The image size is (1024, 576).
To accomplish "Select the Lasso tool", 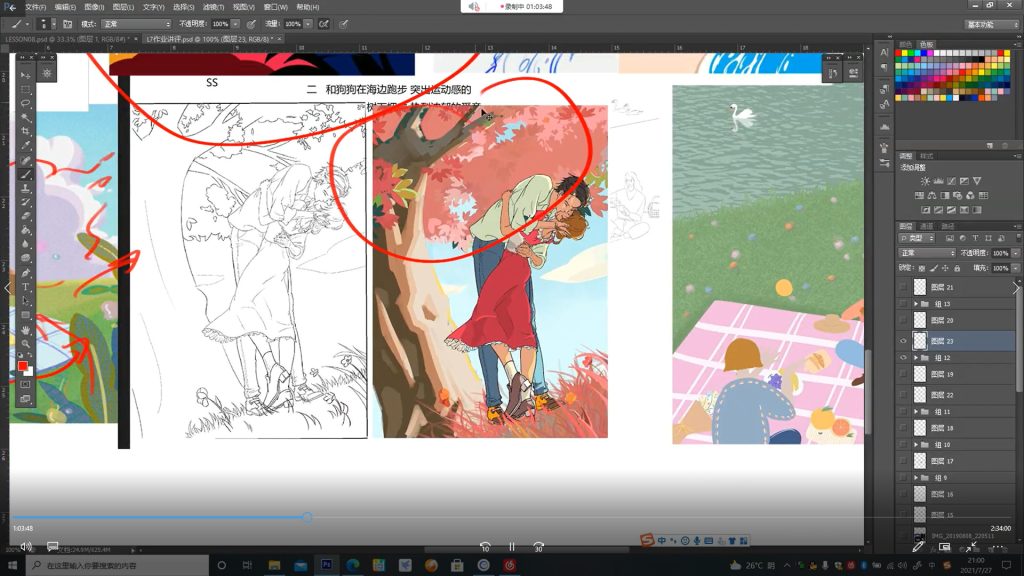I will pos(26,102).
